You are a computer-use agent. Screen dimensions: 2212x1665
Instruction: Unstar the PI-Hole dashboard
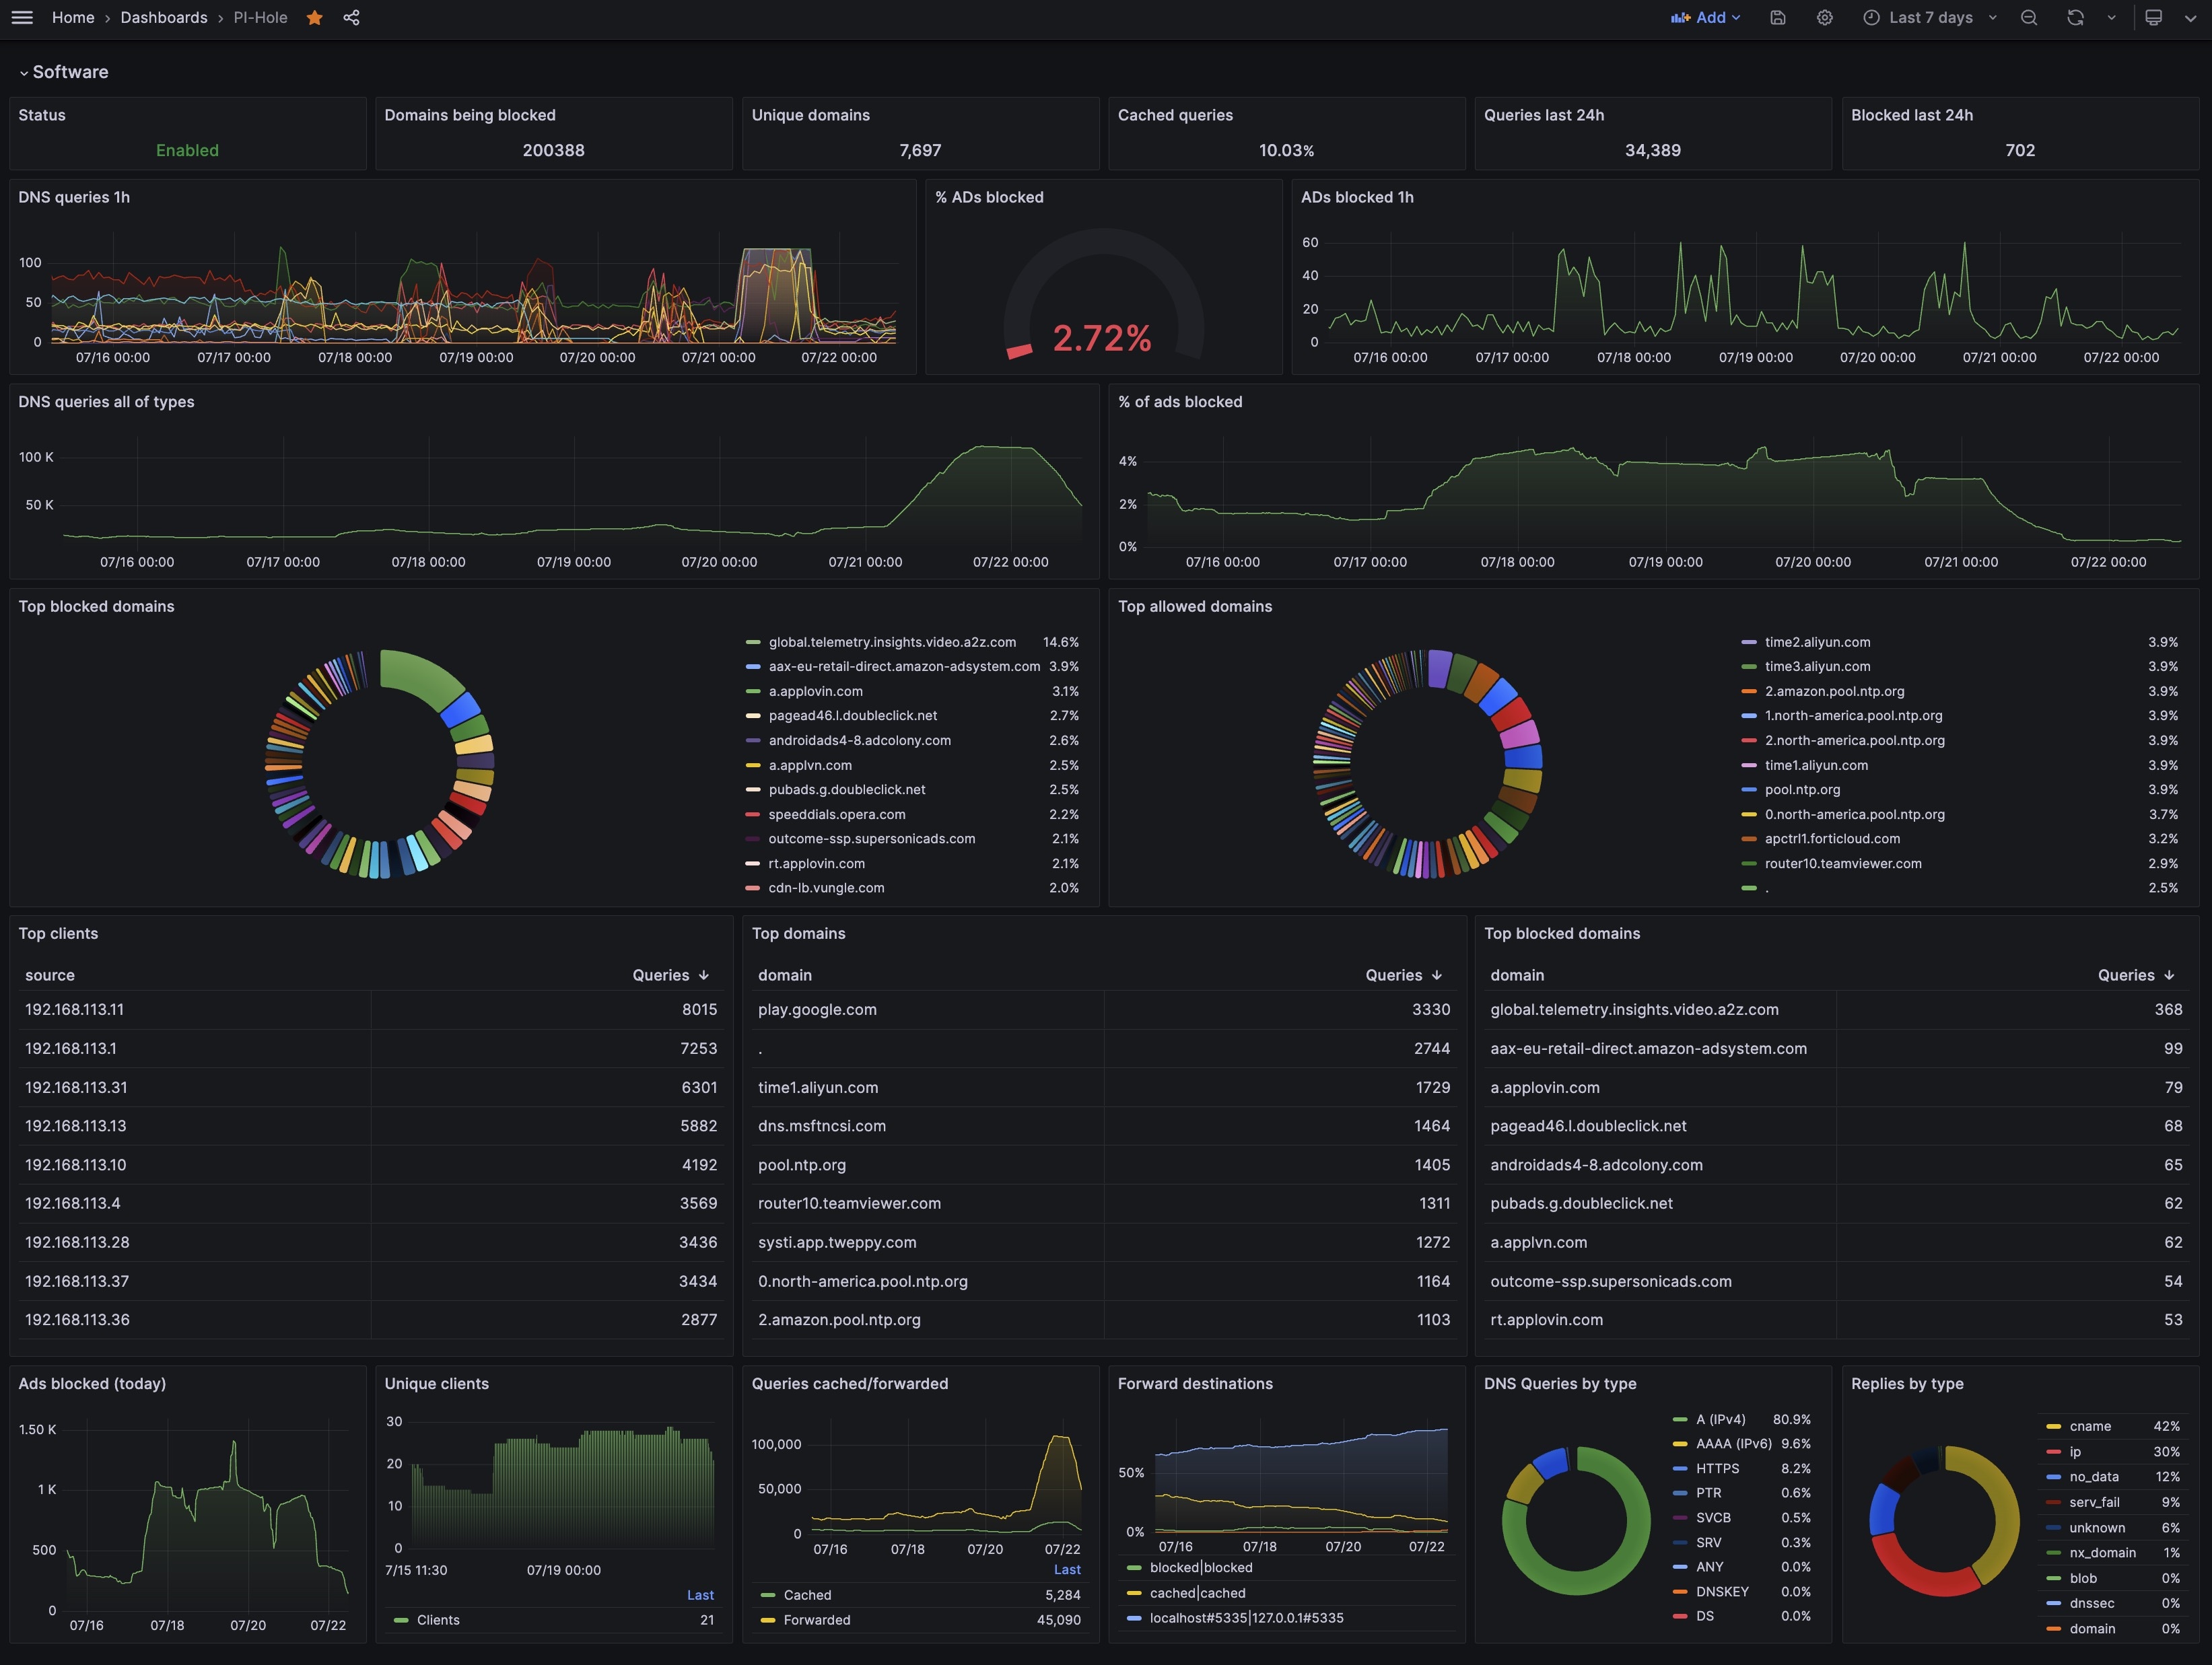click(x=314, y=17)
